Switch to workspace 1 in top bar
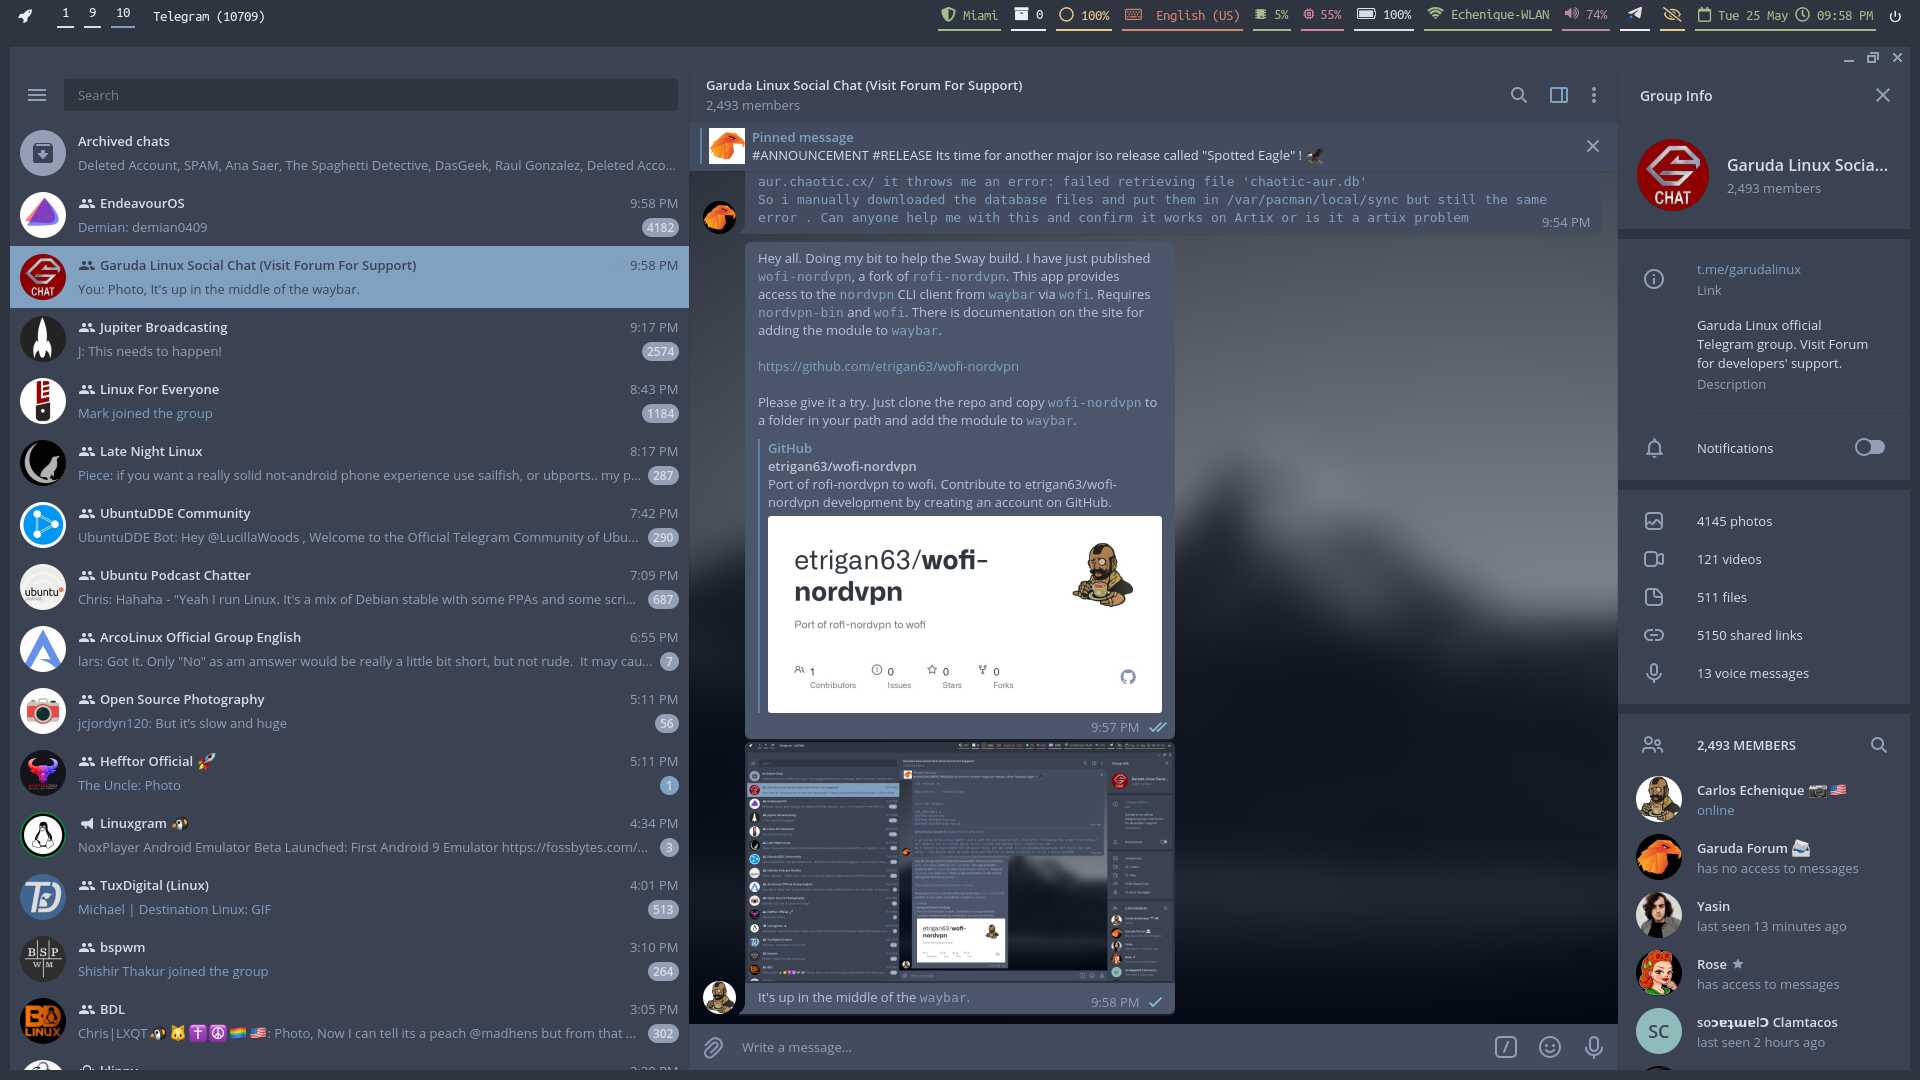This screenshot has height=1080, width=1920. (65, 14)
